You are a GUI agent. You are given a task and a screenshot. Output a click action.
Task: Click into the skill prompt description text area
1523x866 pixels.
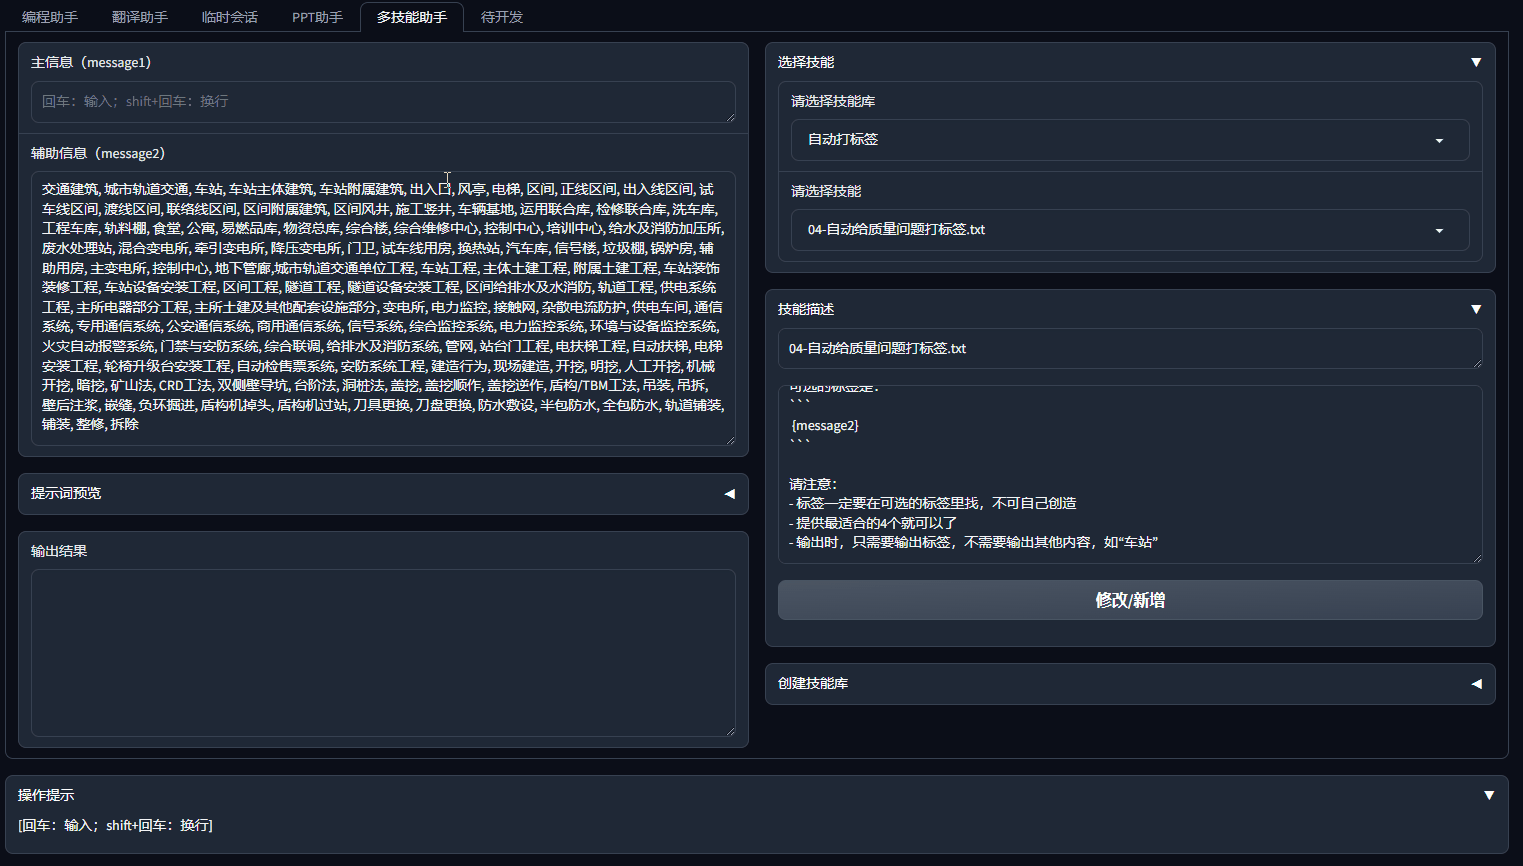click(1130, 474)
